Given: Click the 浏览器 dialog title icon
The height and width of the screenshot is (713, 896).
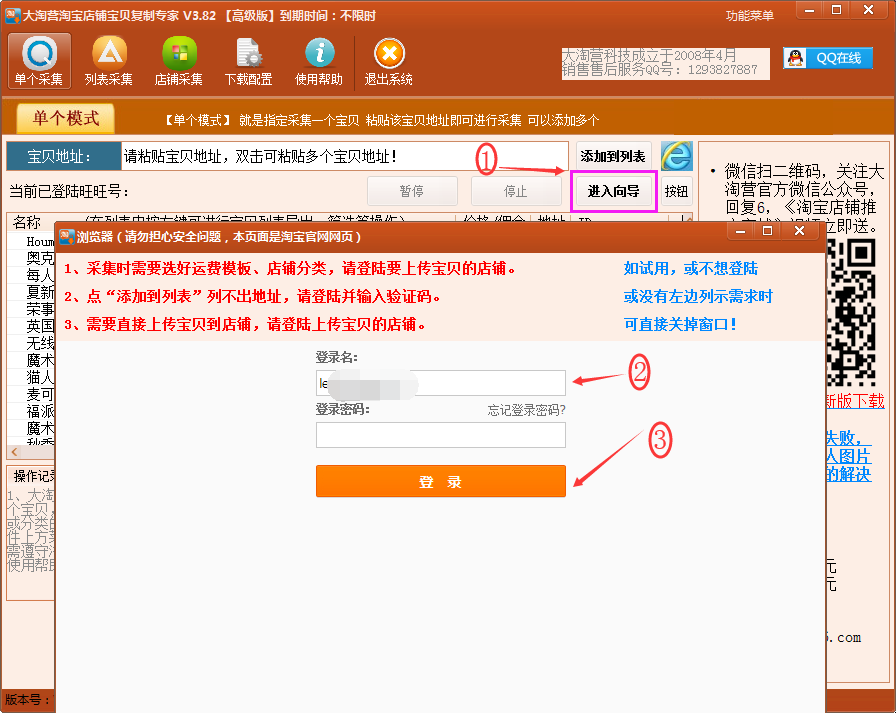Looking at the screenshot, I should point(67,237).
